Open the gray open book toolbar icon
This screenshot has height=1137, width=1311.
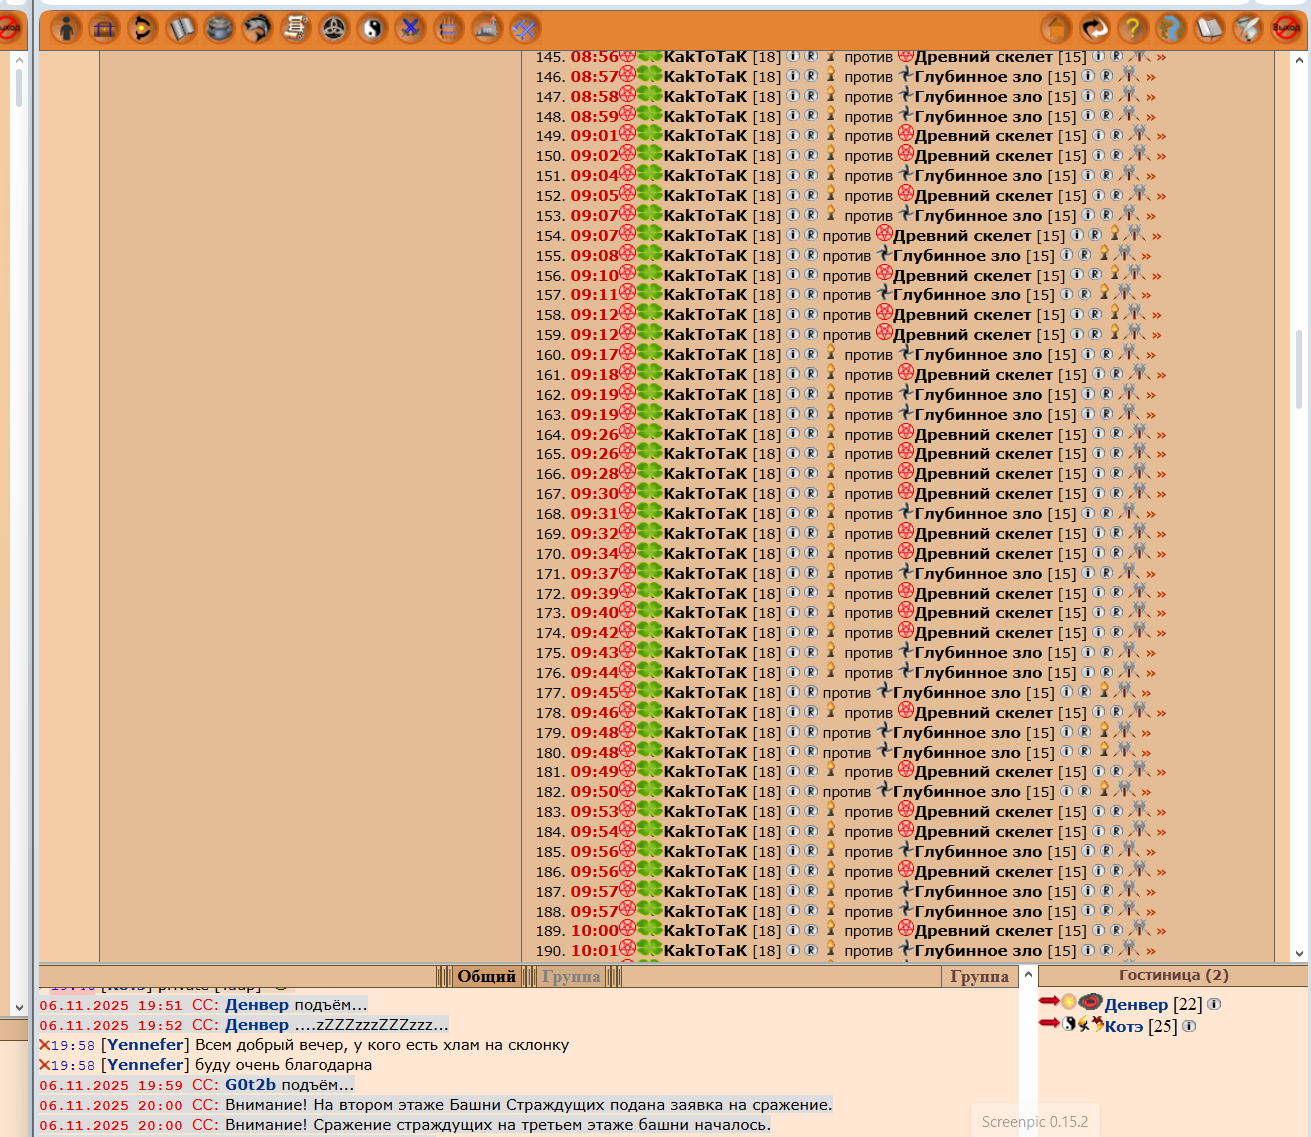pos(181,28)
